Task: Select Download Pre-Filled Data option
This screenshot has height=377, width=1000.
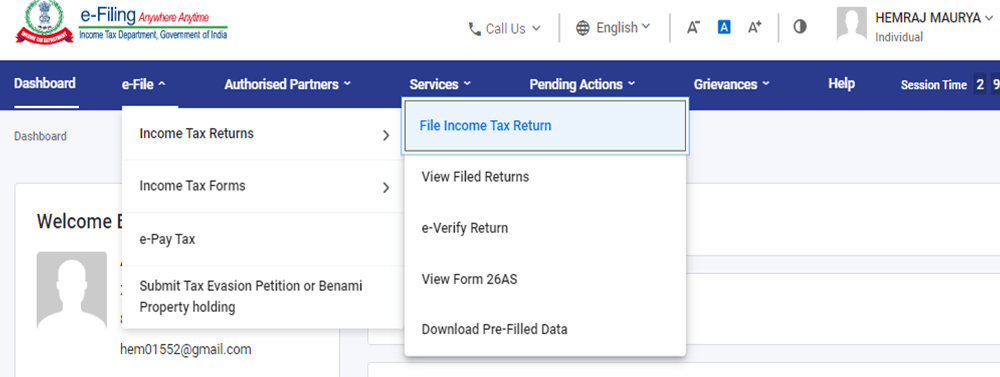Action: [x=545, y=330]
